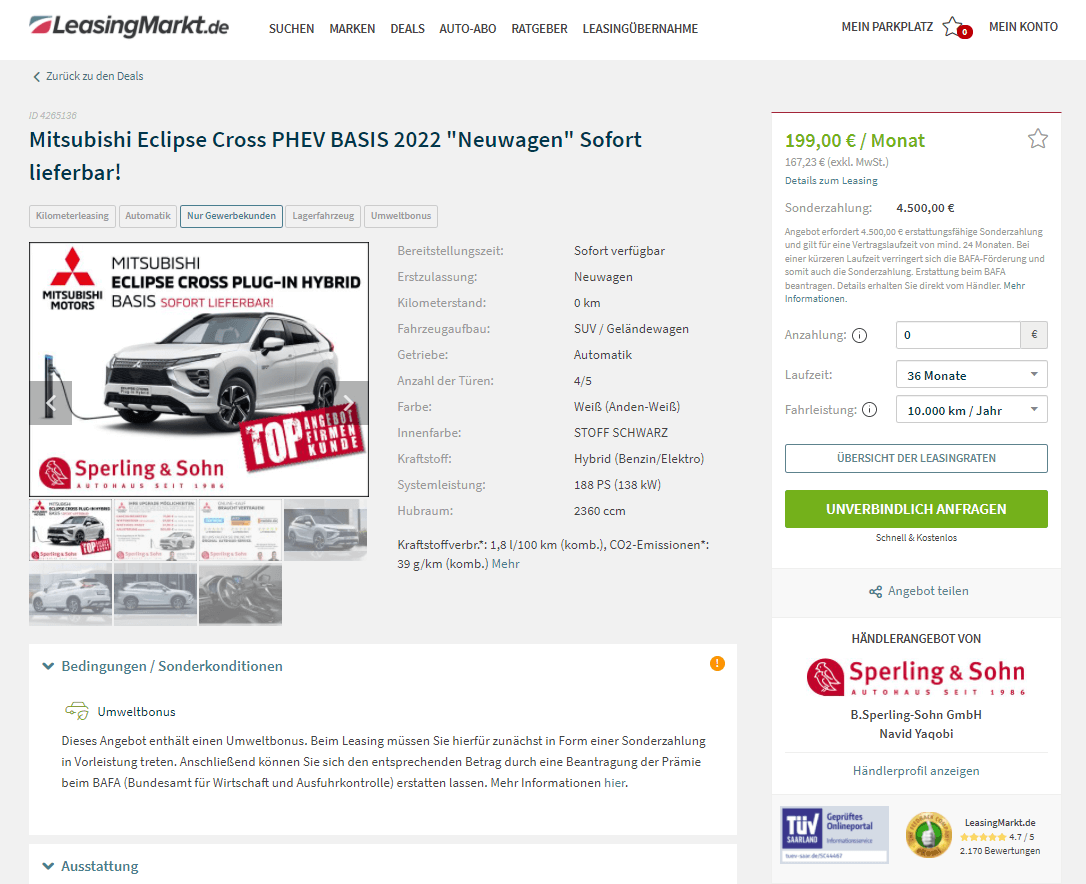
Task: Click the 'hier' BAFA info link
Action: (614, 783)
